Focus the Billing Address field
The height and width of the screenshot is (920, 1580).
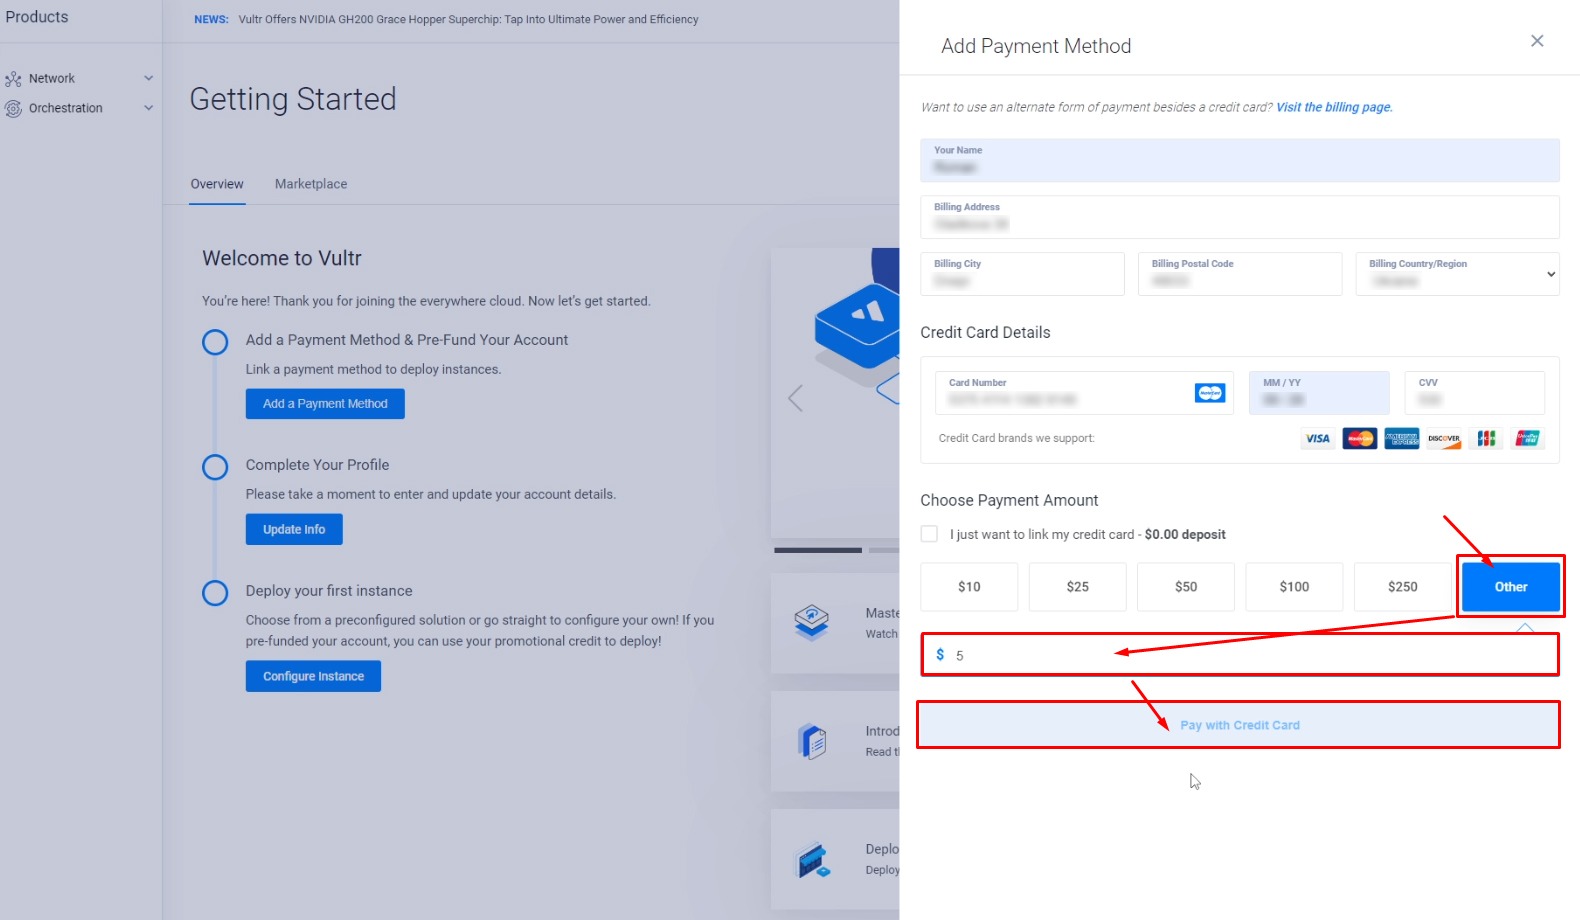click(1240, 217)
